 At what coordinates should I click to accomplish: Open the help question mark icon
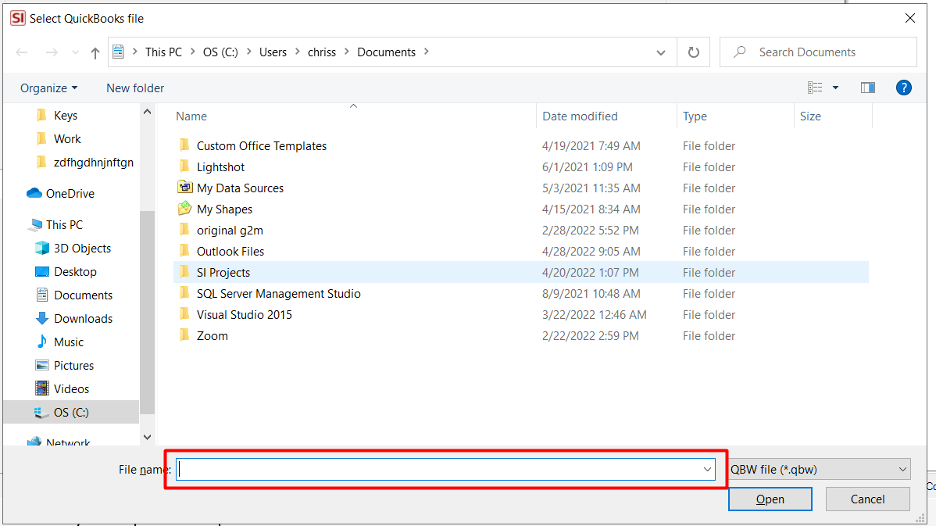[904, 88]
